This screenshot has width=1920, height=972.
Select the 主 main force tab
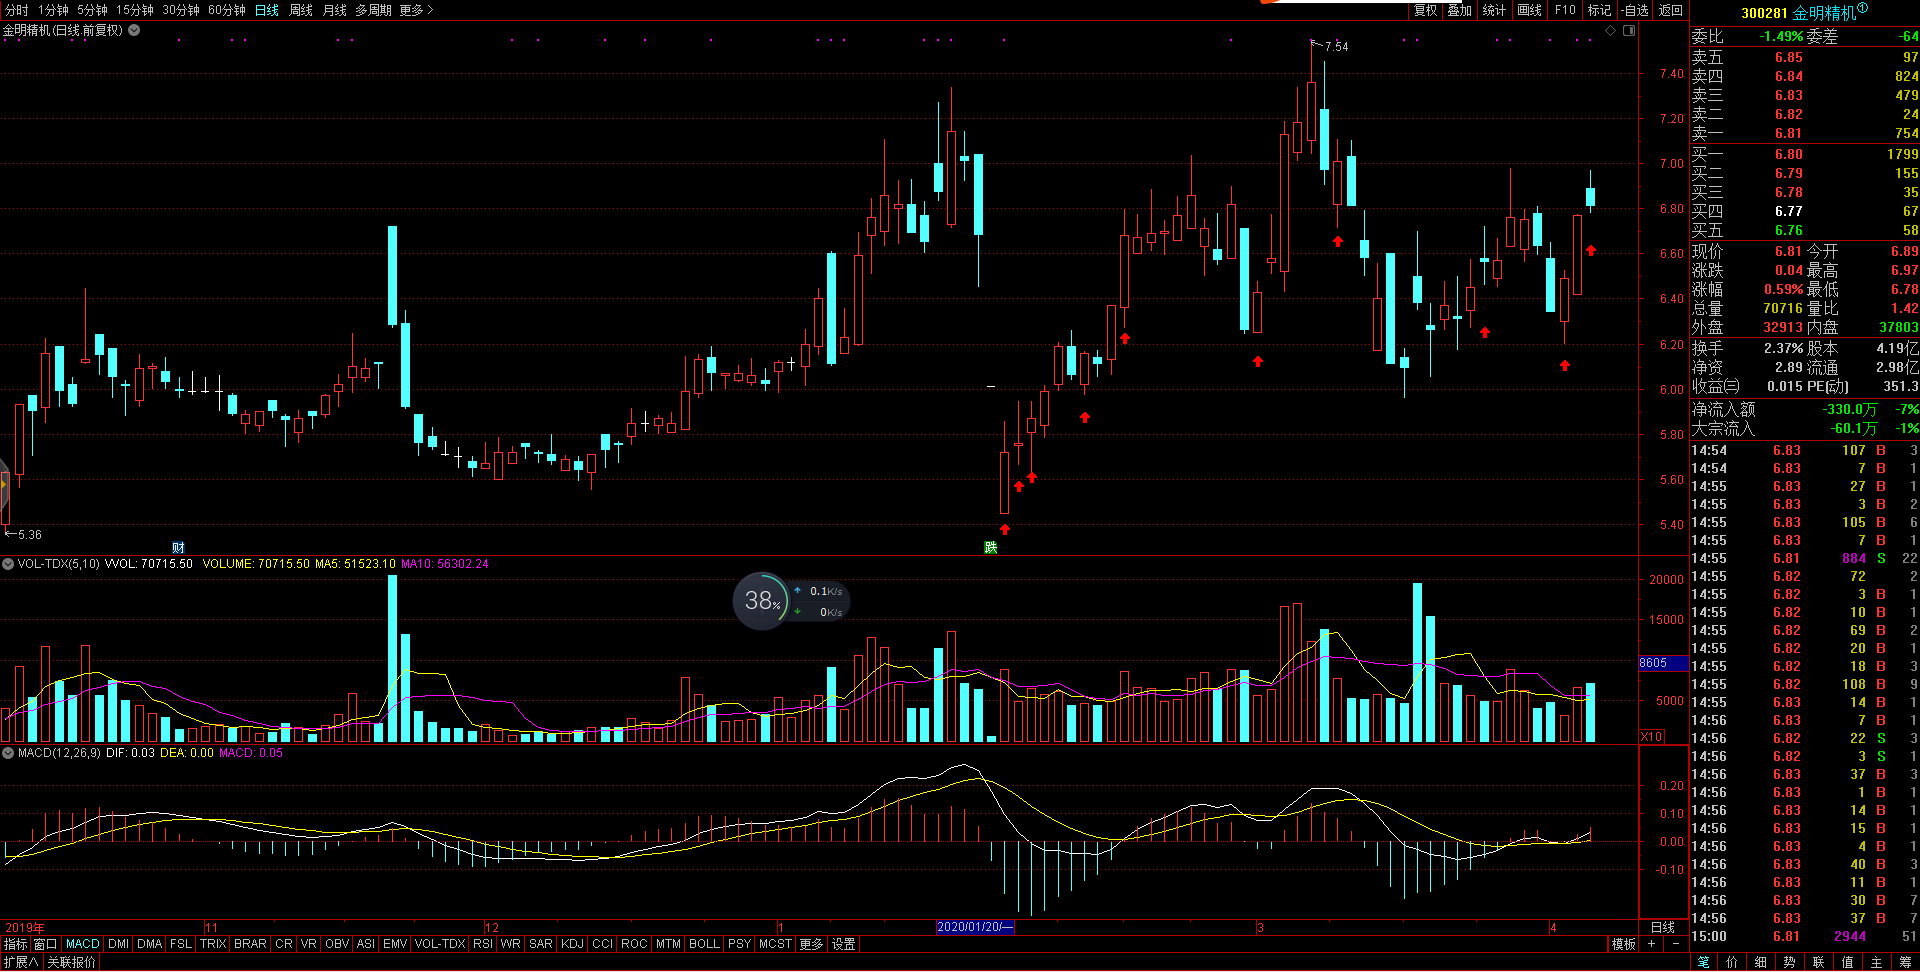pos(1876,962)
